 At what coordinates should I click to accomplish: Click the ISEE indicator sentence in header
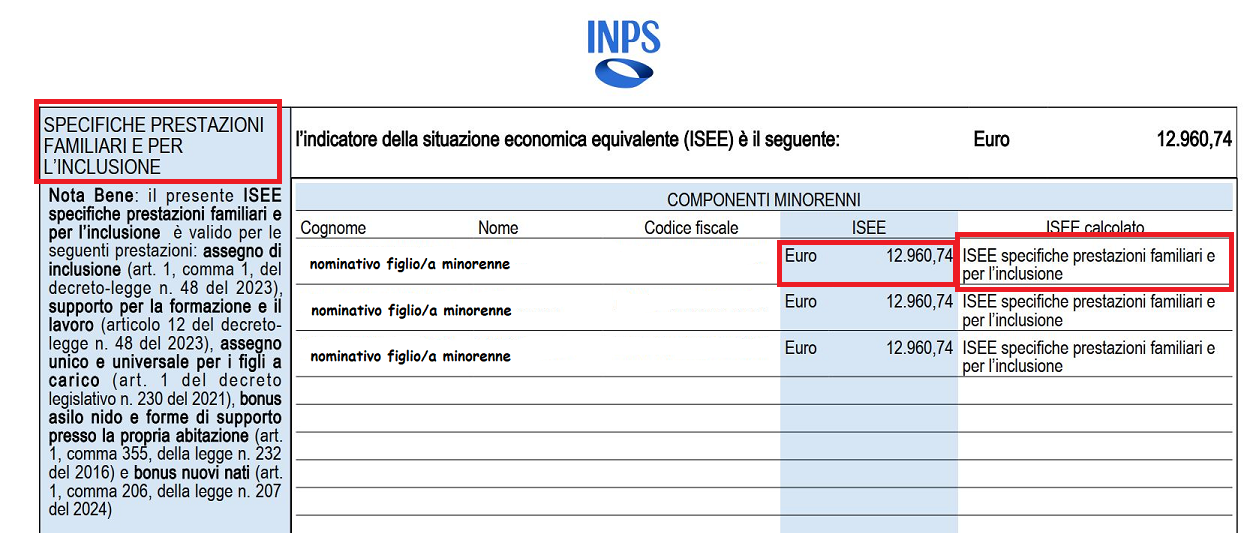click(x=567, y=140)
